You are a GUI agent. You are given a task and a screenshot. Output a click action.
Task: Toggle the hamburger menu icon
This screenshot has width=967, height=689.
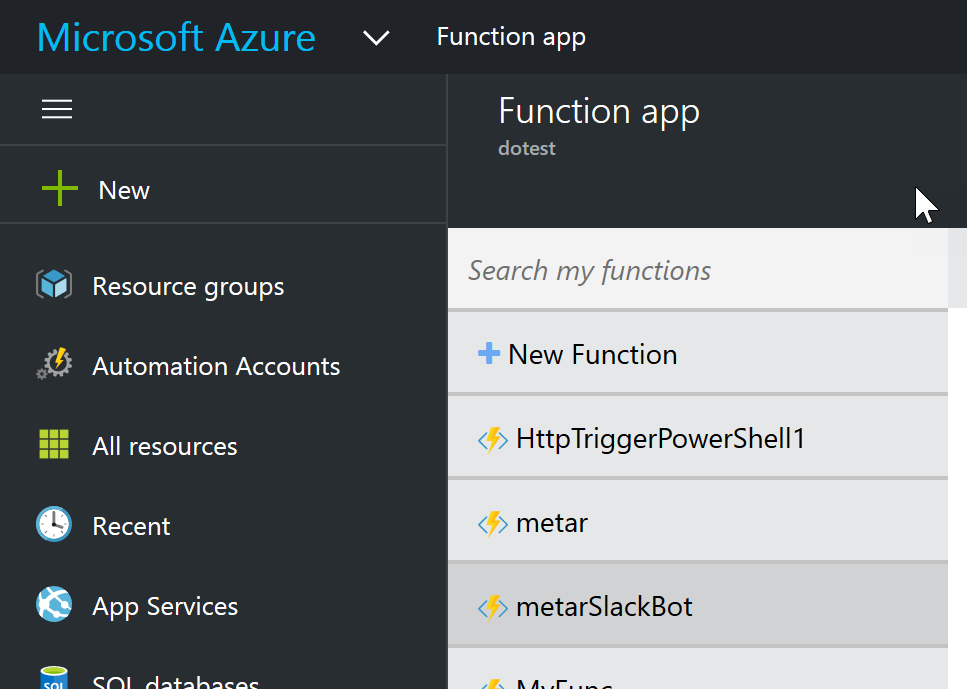57,110
